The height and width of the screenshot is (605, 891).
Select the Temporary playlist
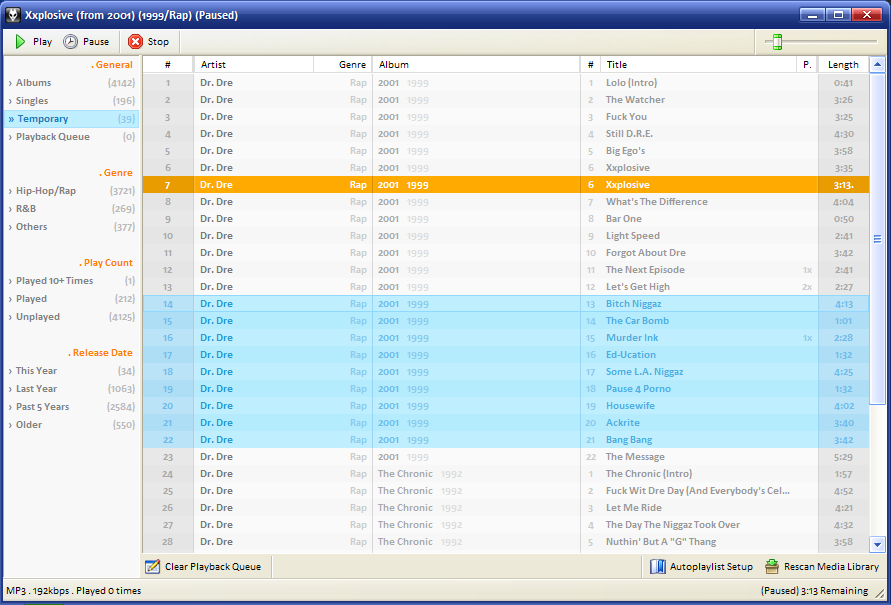[x=72, y=119]
